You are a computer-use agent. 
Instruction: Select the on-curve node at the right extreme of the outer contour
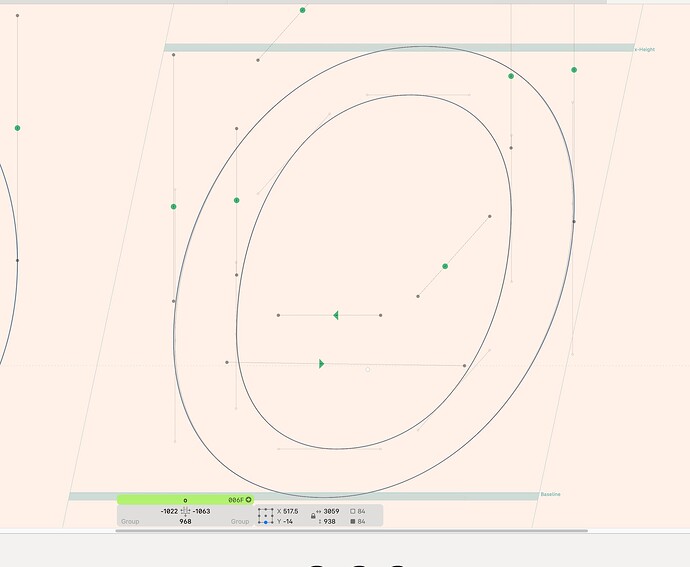point(573,221)
